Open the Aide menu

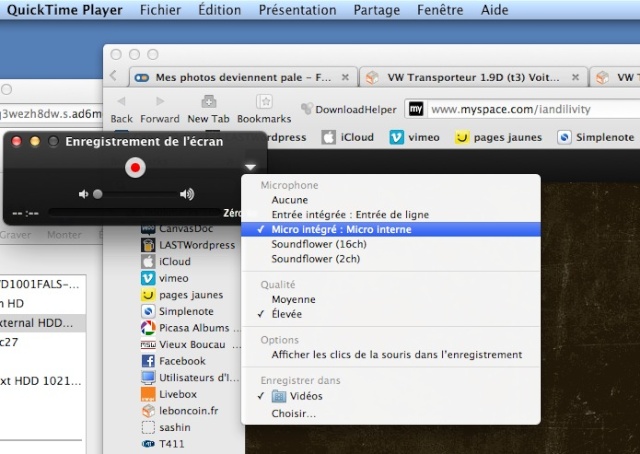point(494,10)
